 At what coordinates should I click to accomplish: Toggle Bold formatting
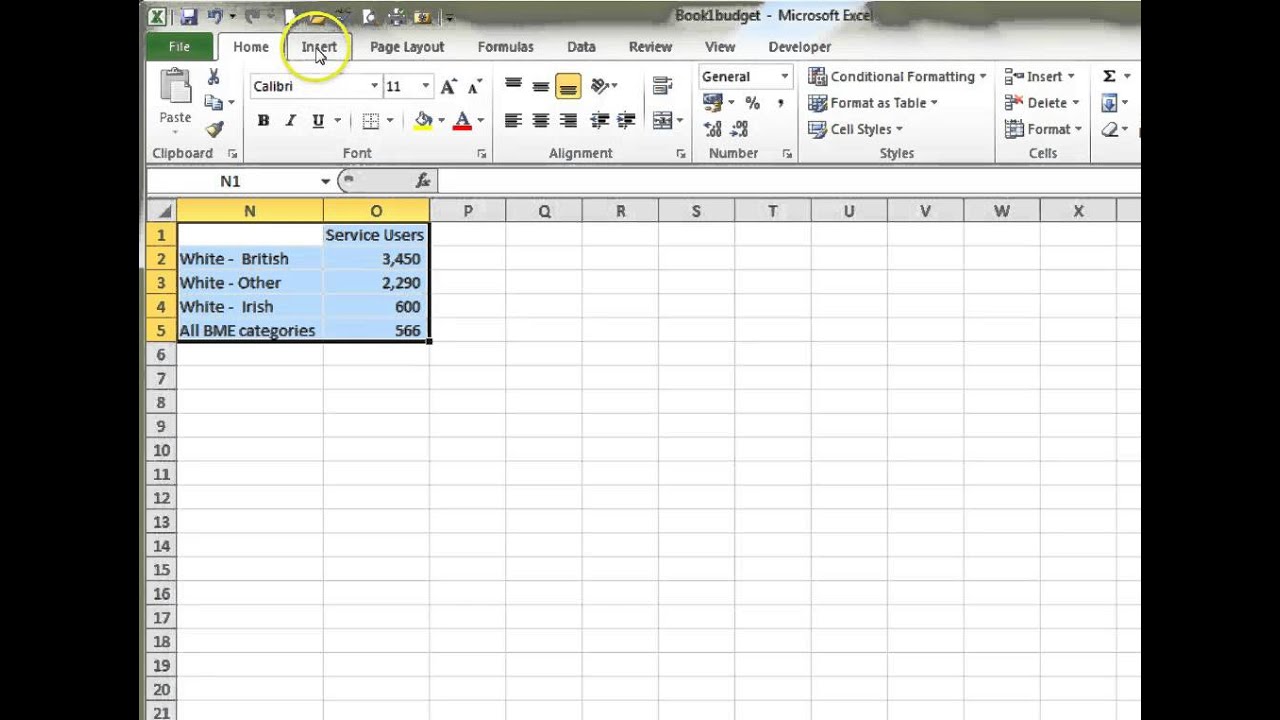click(263, 121)
